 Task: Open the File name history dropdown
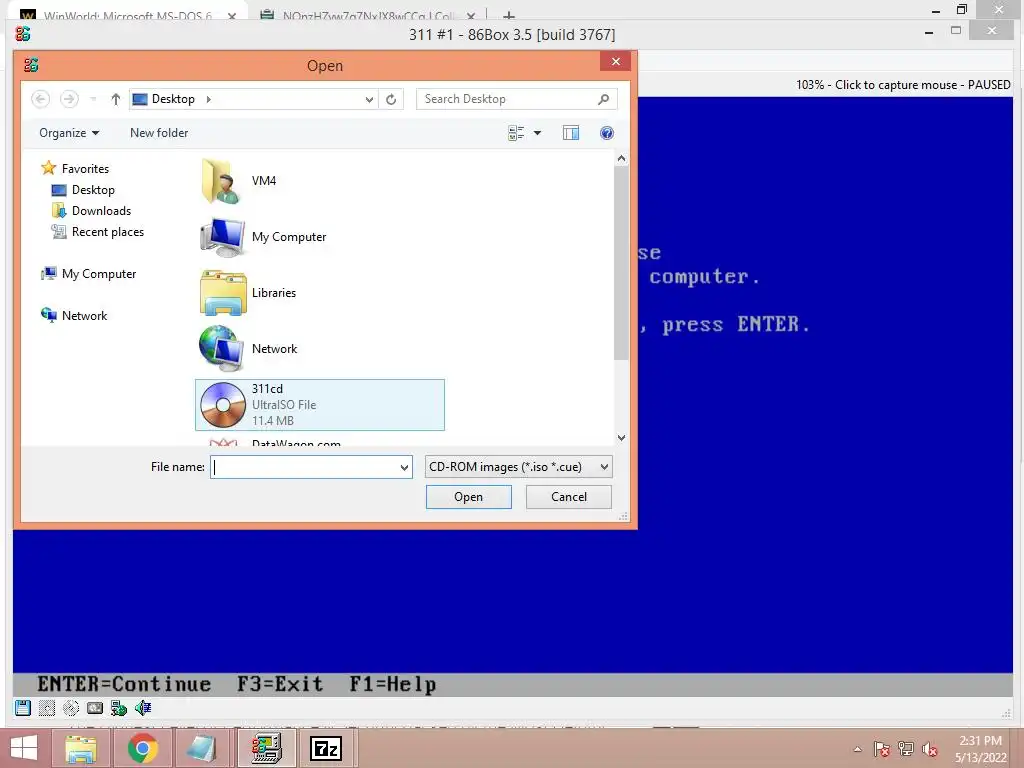point(404,467)
